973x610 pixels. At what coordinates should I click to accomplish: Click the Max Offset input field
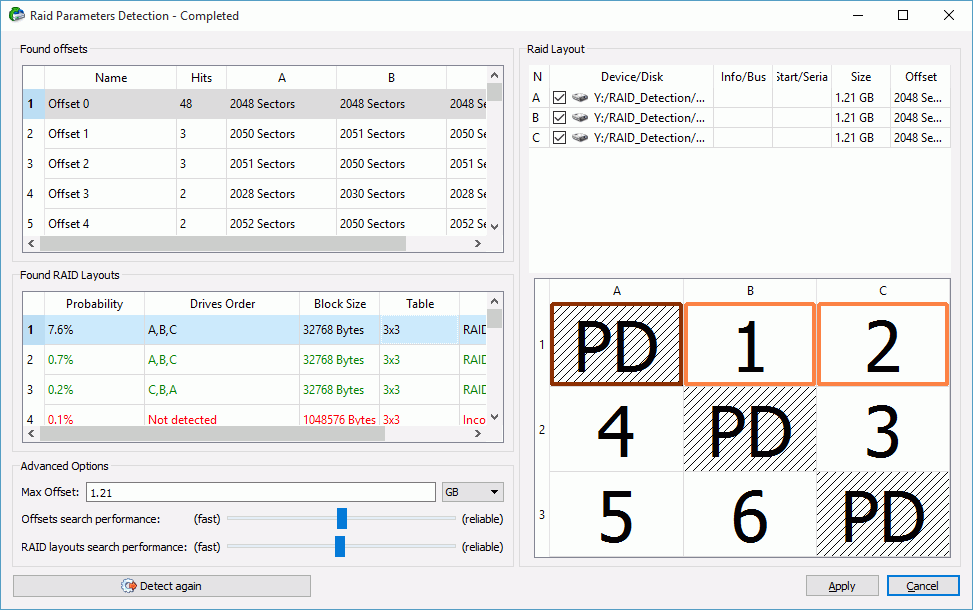[260, 492]
